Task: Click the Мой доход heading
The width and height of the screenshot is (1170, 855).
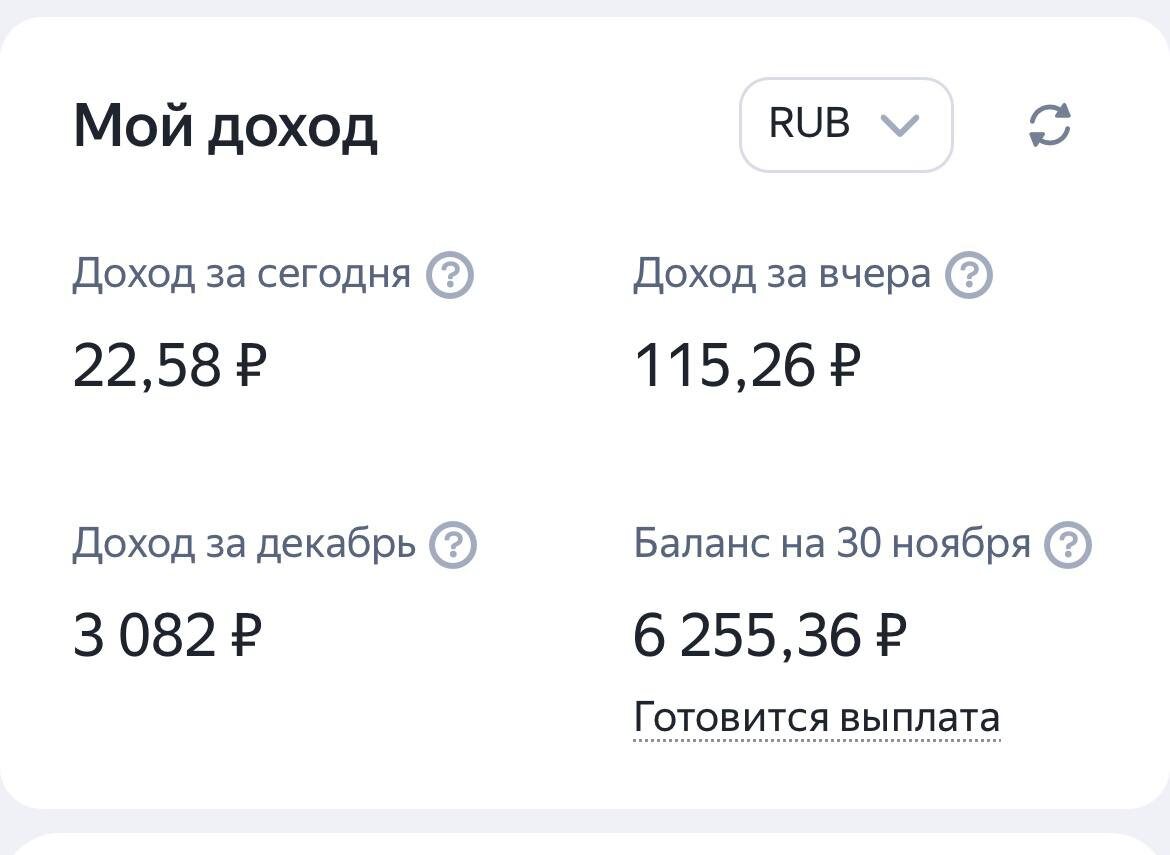Action: coord(225,127)
